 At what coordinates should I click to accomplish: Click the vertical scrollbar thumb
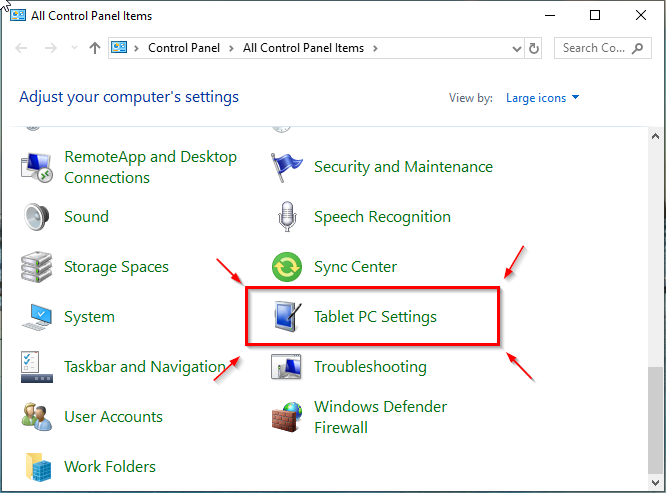[x=656, y=420]
